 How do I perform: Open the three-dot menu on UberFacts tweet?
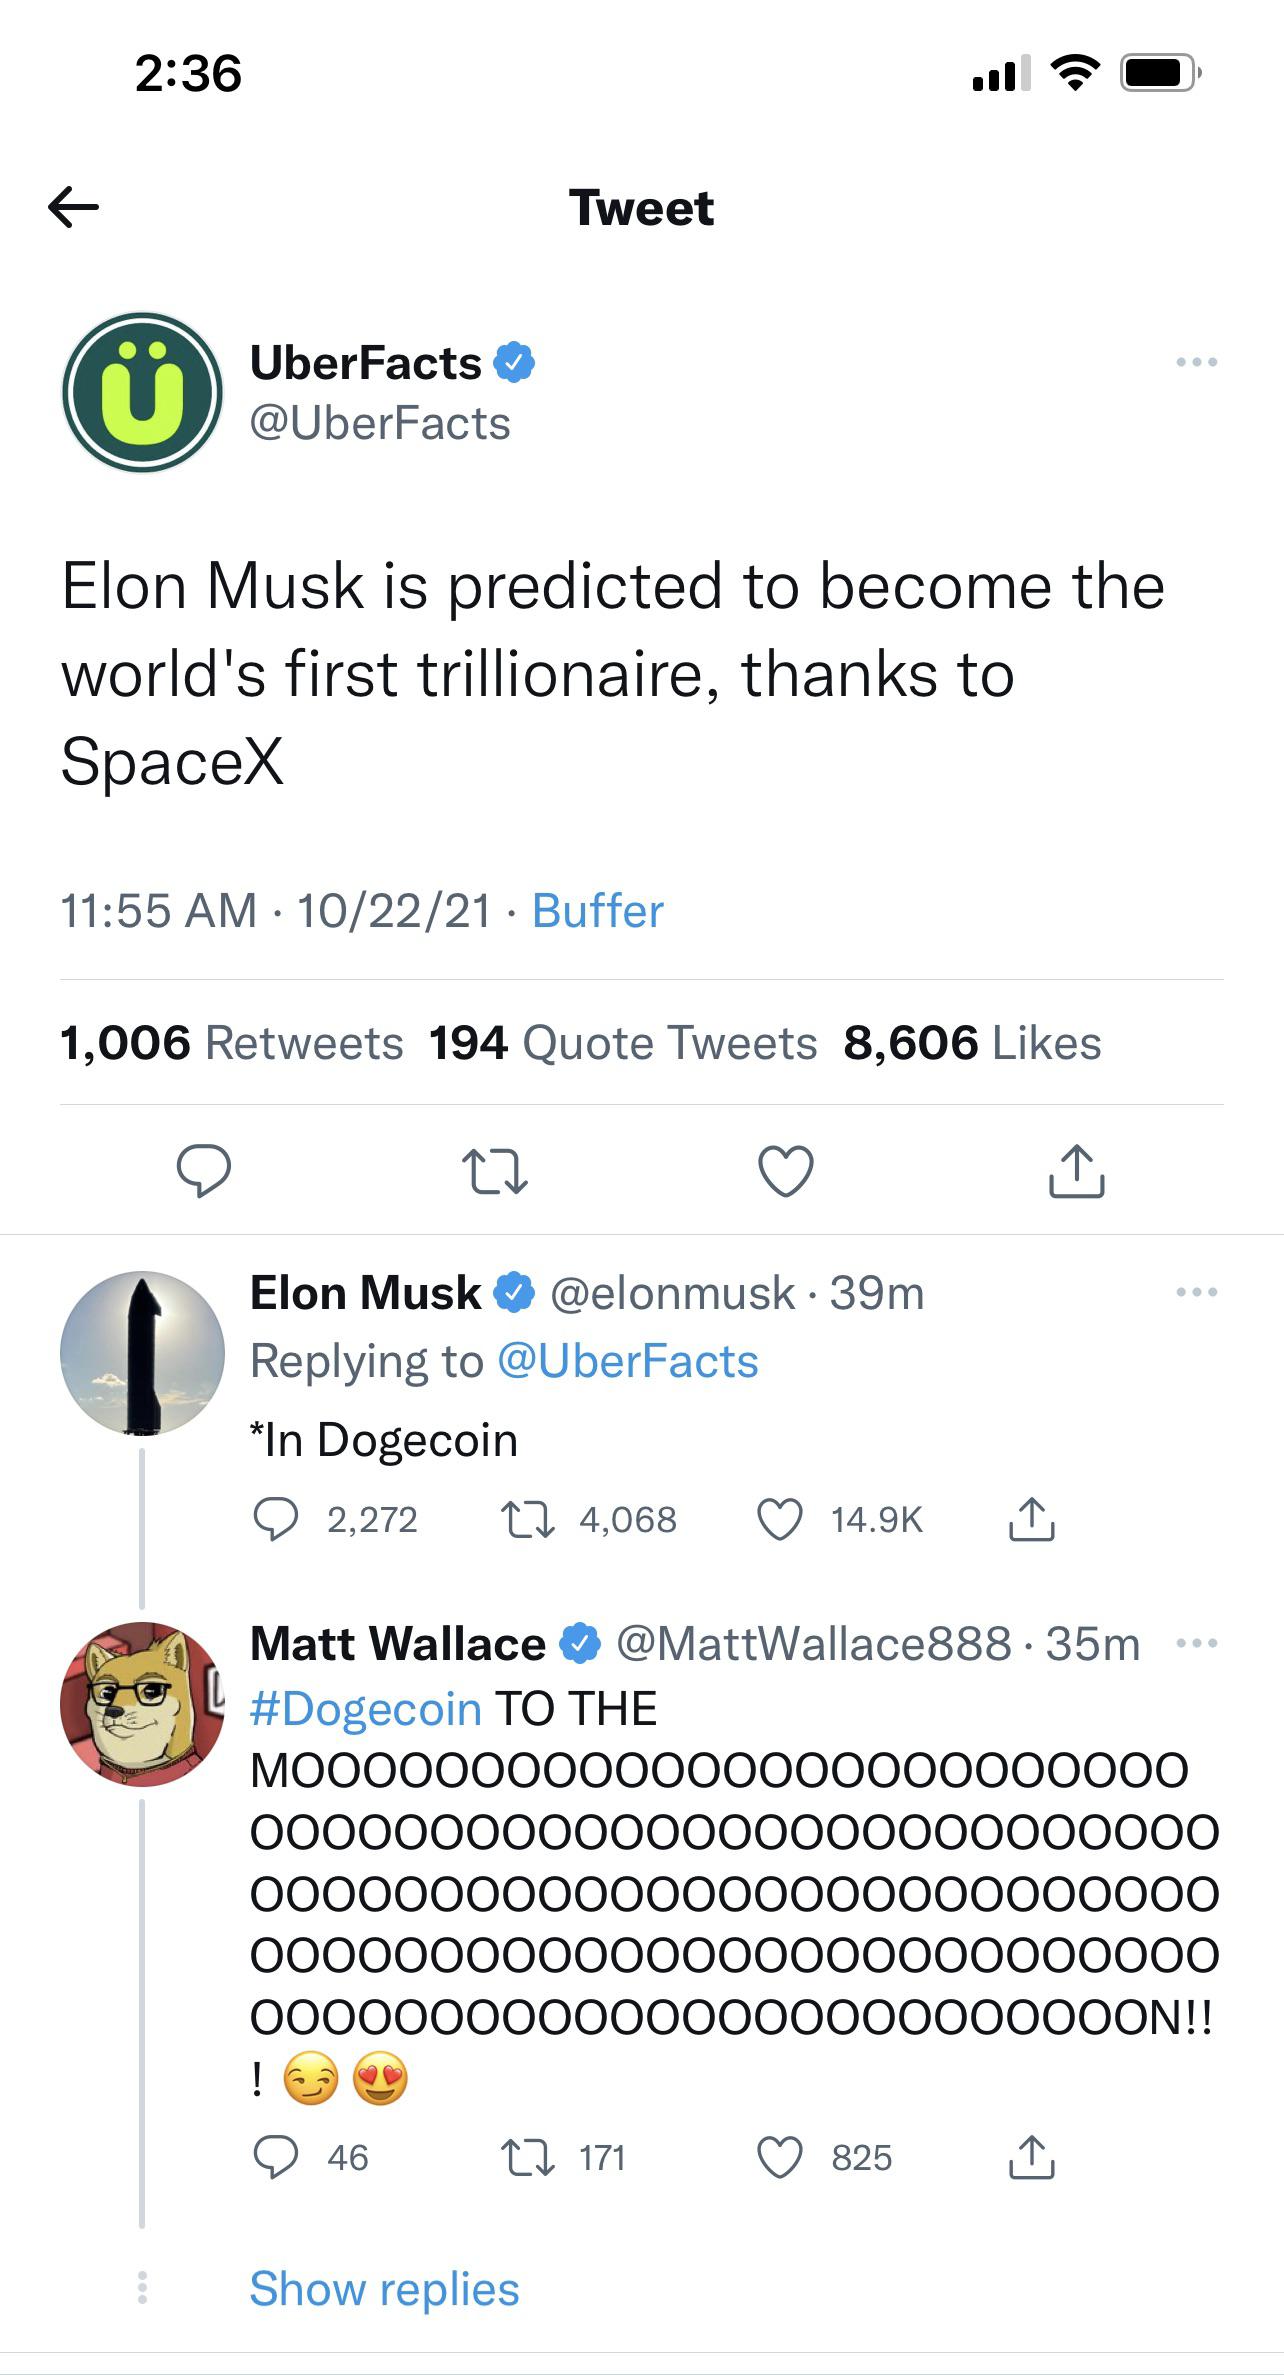(x=1197, y=362)
